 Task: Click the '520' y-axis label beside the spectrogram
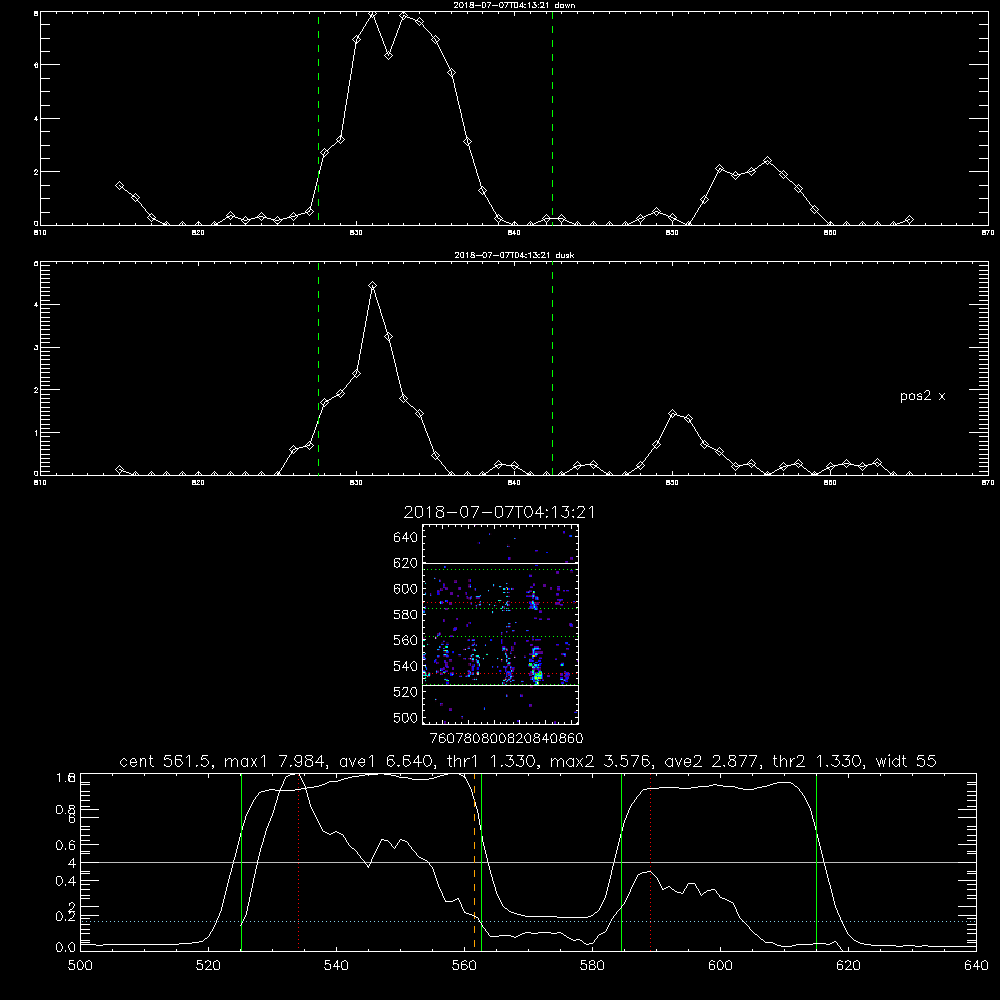tap(405, 691)
